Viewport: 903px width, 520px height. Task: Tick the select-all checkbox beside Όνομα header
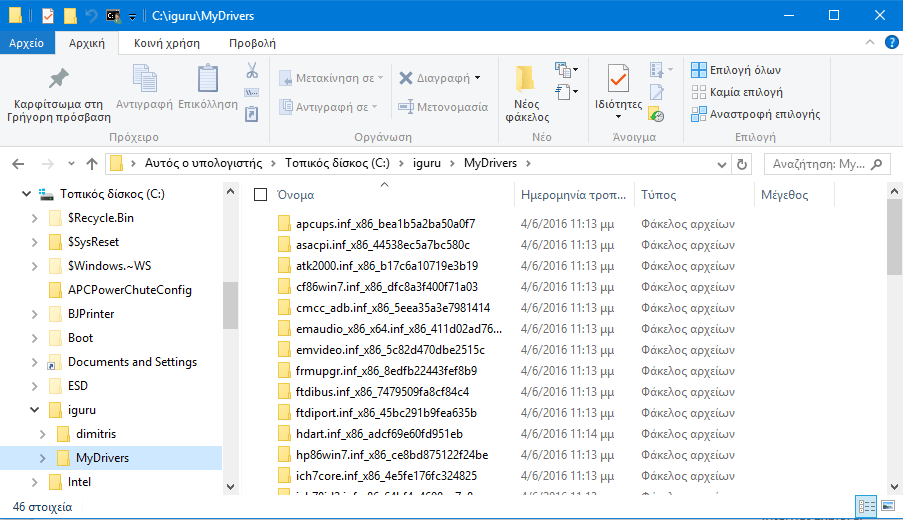click(x=261, y=195)
